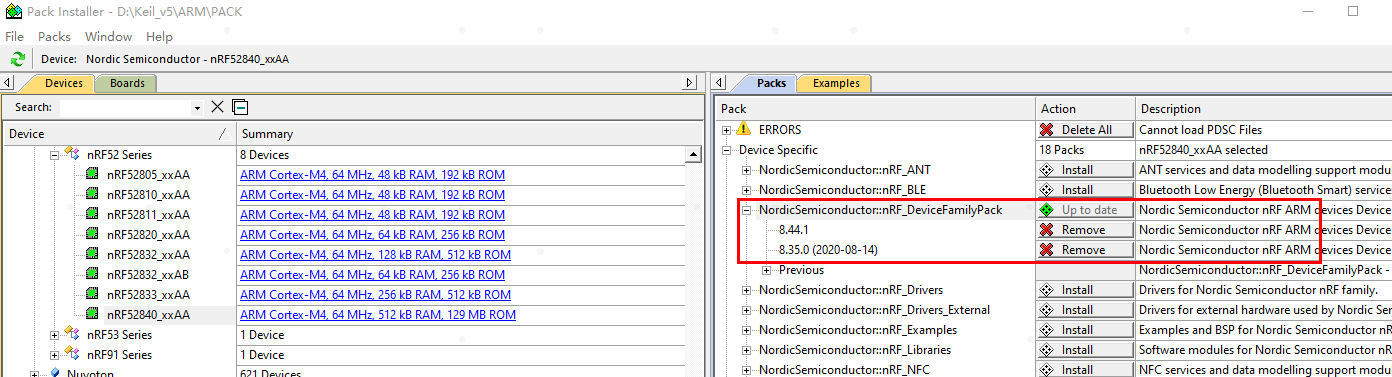Install the nRF_Drivers pack
The height and width of the screenshot is (377, 1392).
click(1085, 290)
